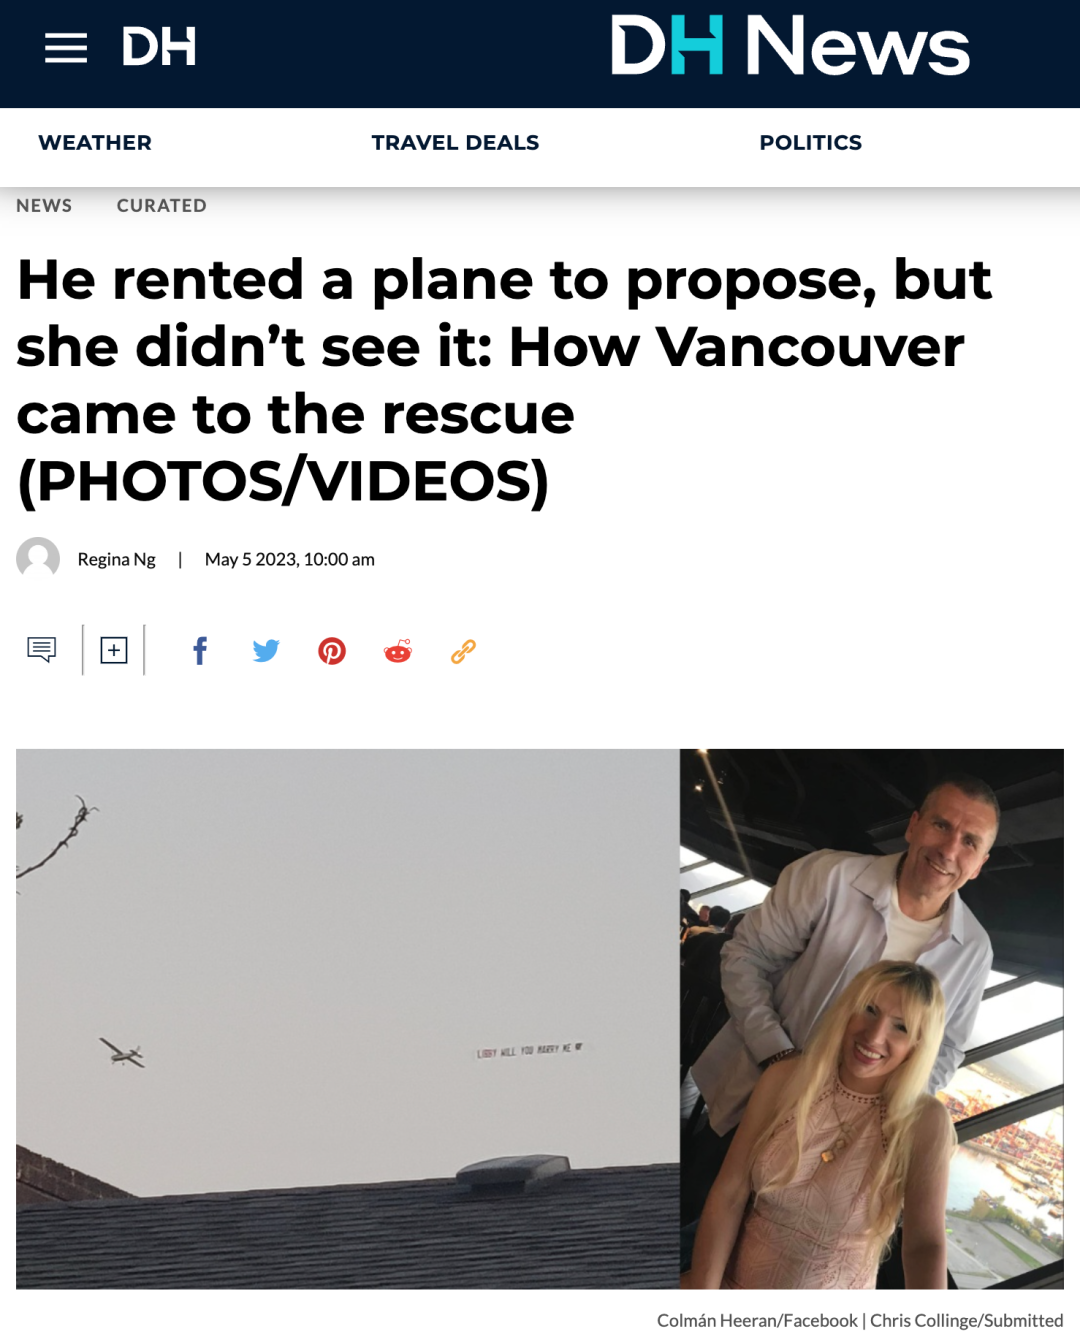Open the couple photo
The width and height of the screenshot is (1080, 1337).
coord(872,1018)
